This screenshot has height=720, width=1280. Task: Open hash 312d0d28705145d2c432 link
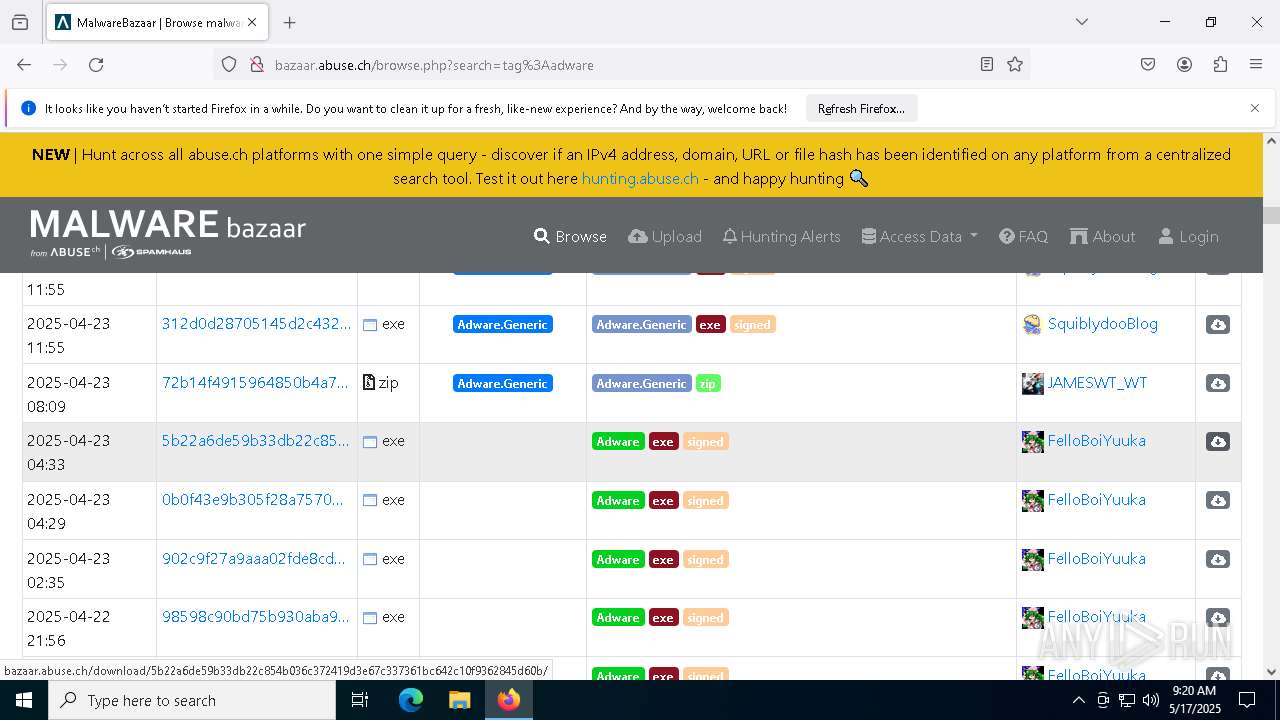coord(256,324)
